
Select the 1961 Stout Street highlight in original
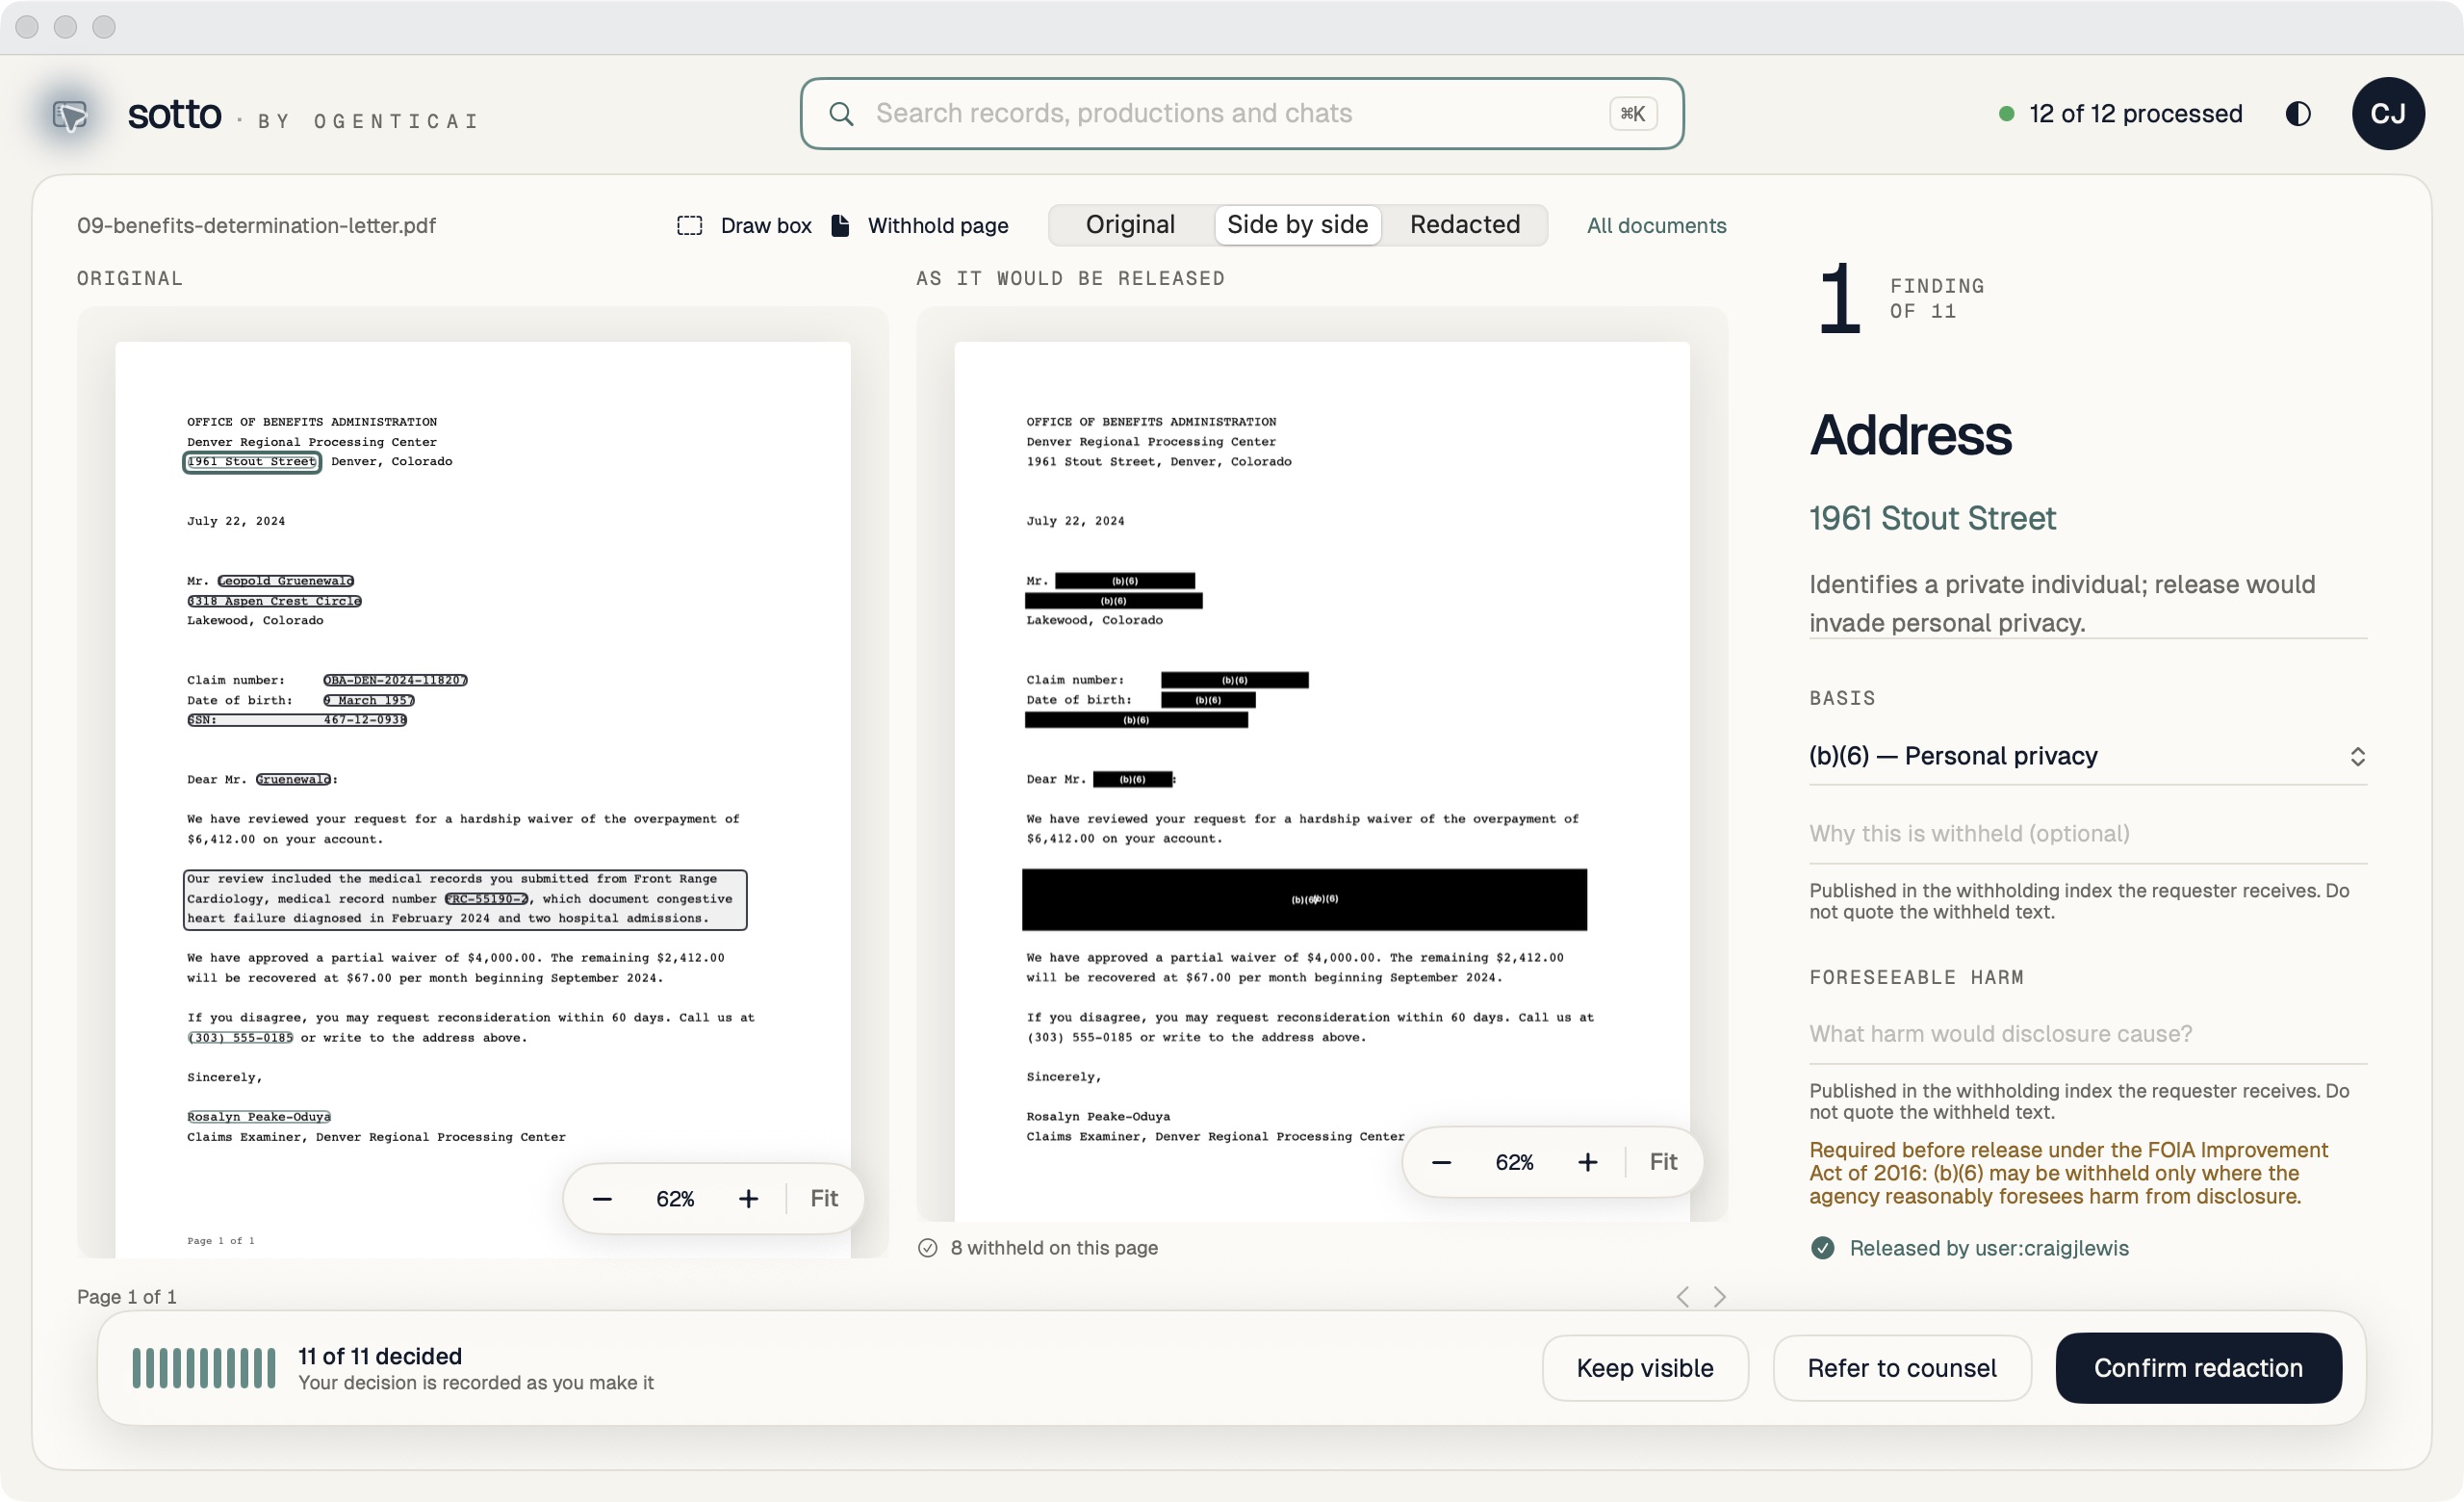point(251,462)
